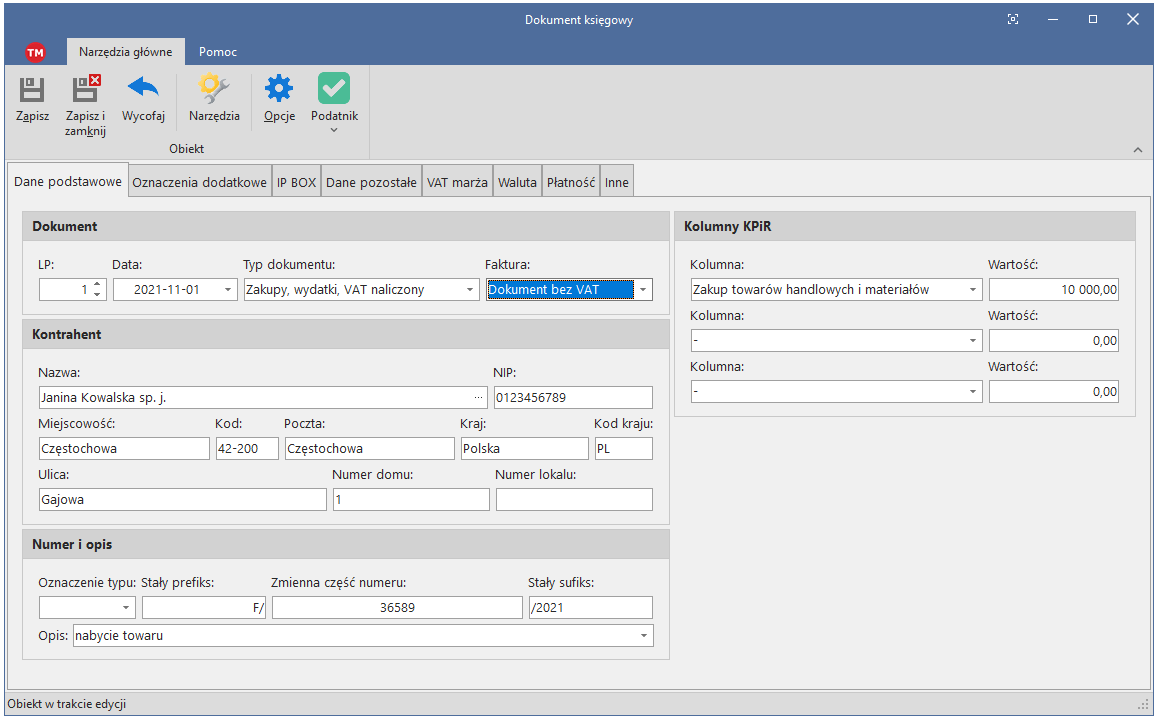The image size is (1157, 720).
Task: Increase the LP number with up arrow
Action: point(97,285)
